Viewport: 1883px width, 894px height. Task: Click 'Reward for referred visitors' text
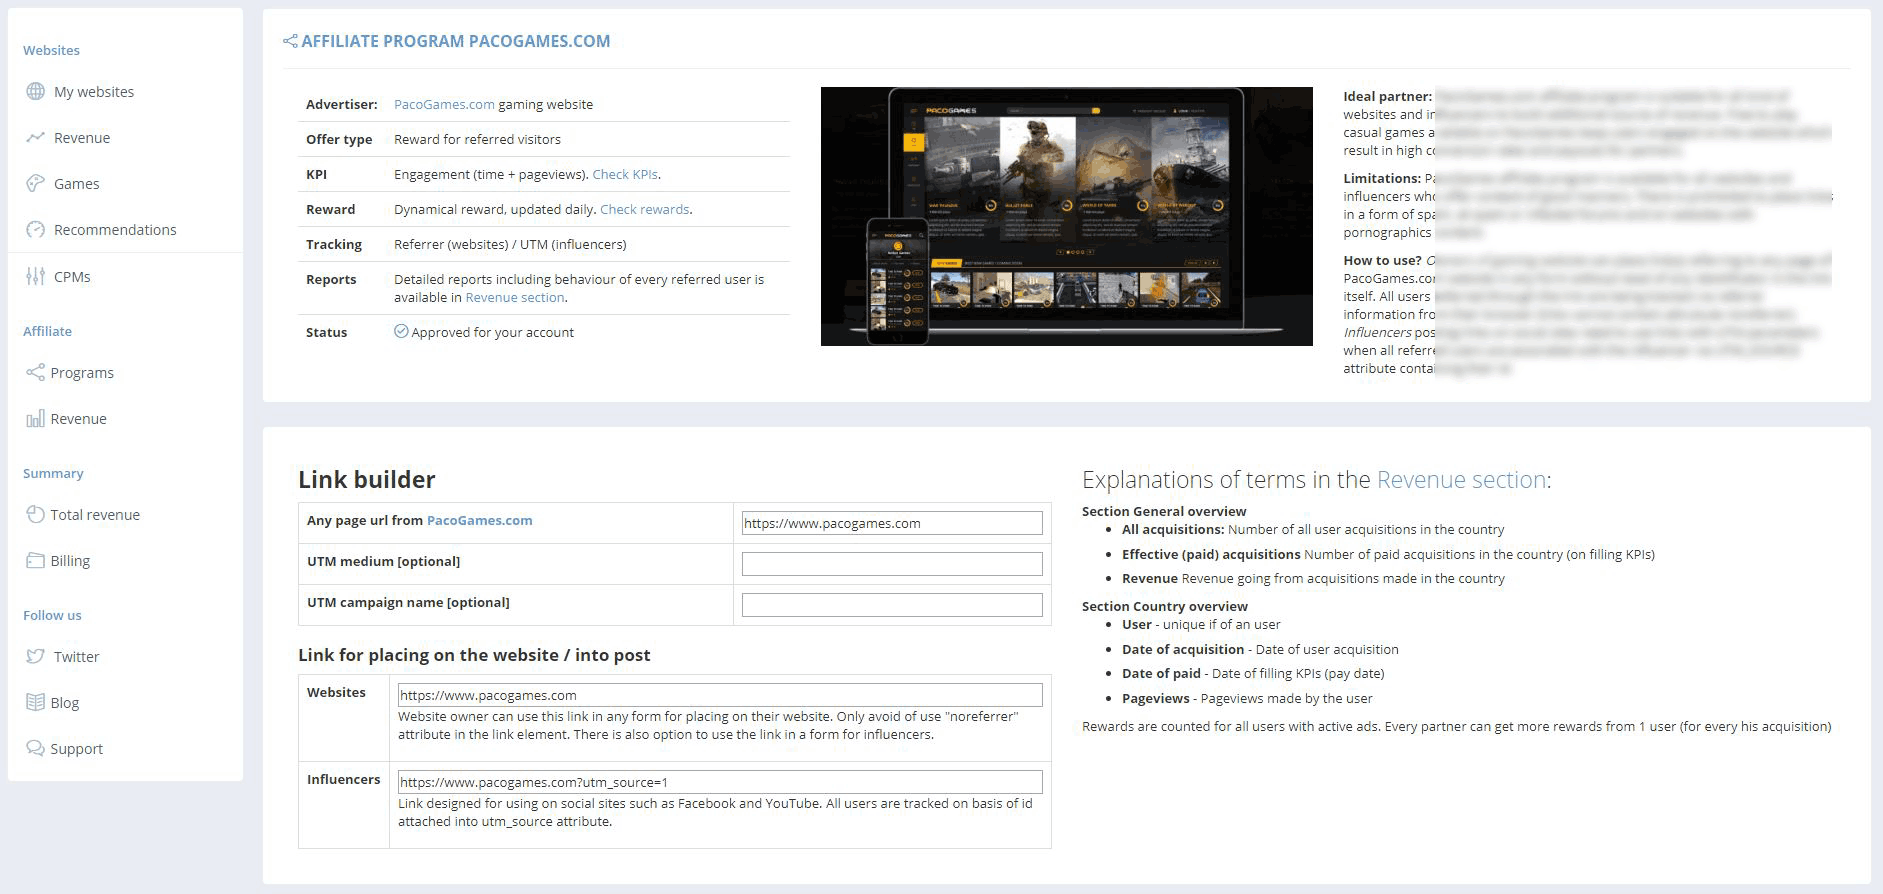[477, 139]
